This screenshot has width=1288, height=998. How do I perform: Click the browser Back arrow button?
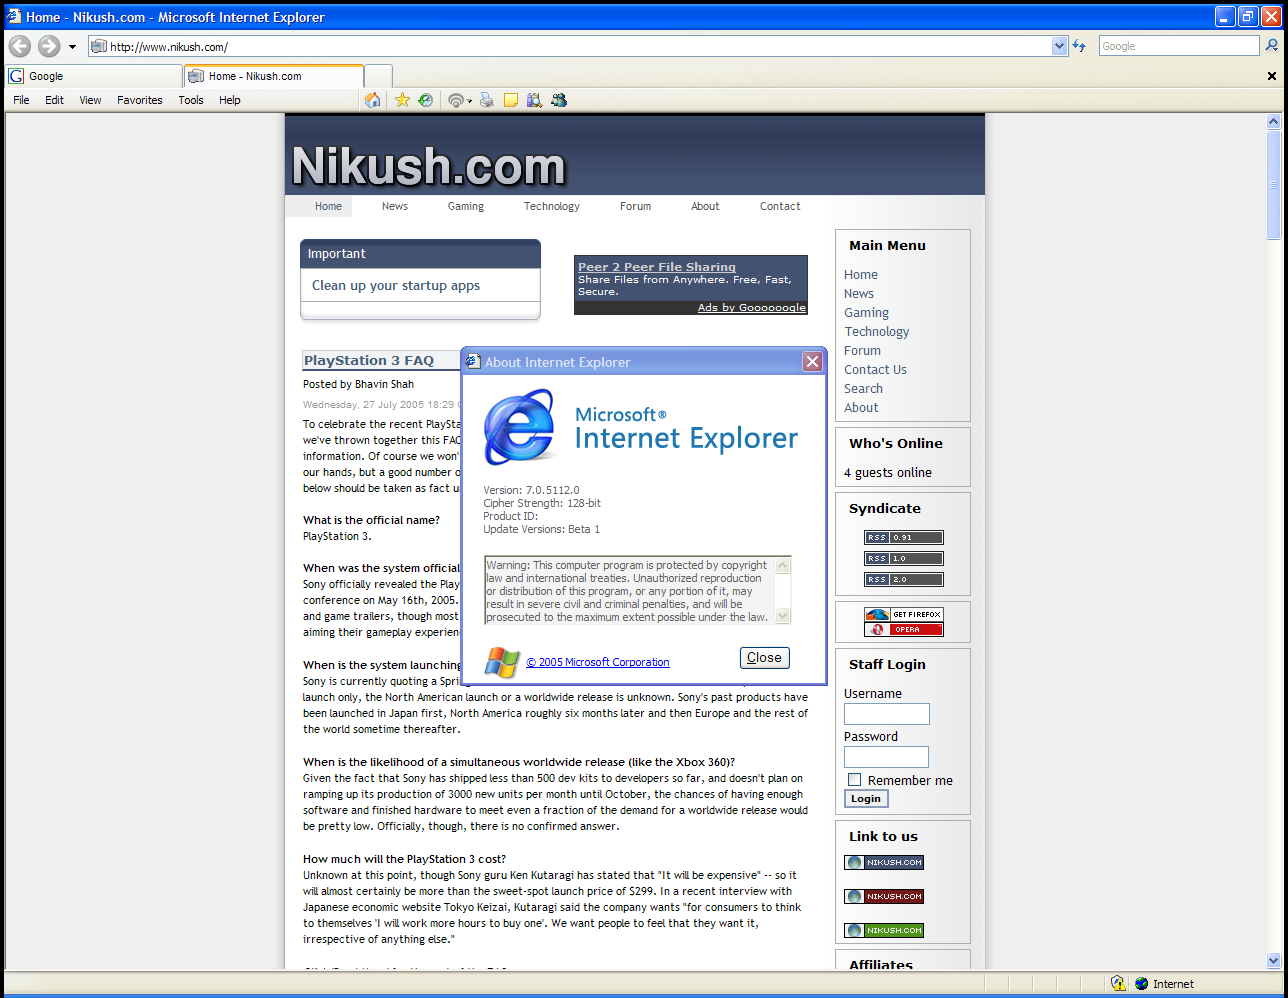coord(19,46)
